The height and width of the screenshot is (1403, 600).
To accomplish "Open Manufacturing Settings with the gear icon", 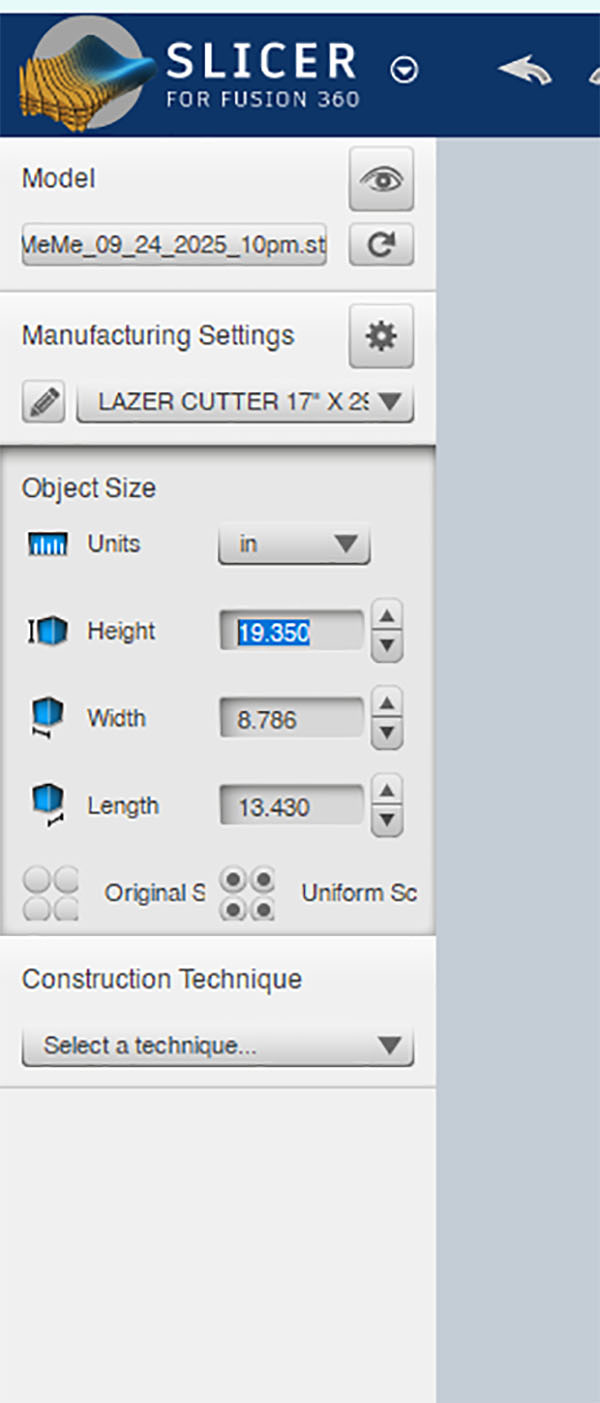I will (381, 336).
